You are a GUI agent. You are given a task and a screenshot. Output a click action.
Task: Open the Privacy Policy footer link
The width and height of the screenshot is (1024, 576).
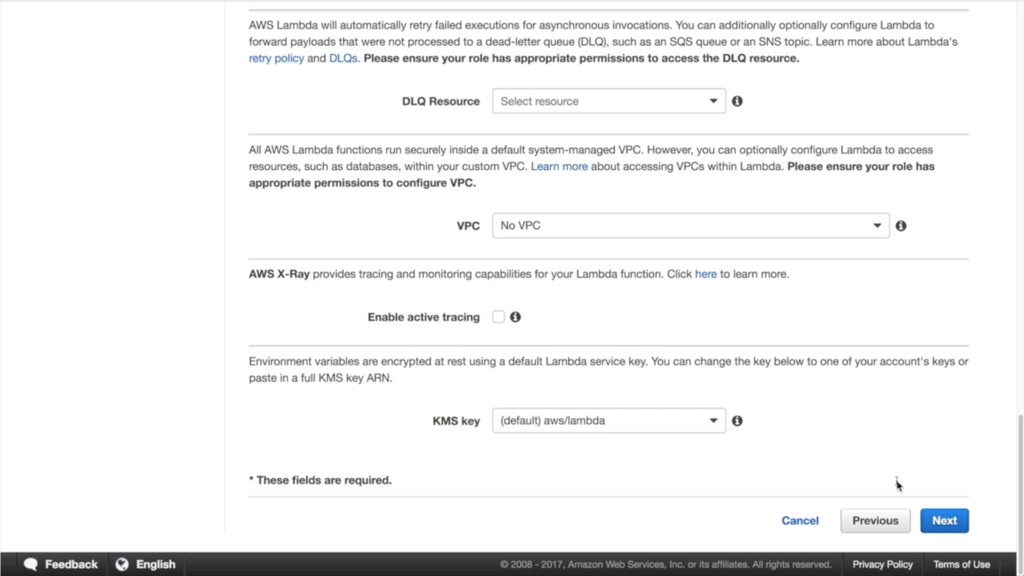coord(882,565)
